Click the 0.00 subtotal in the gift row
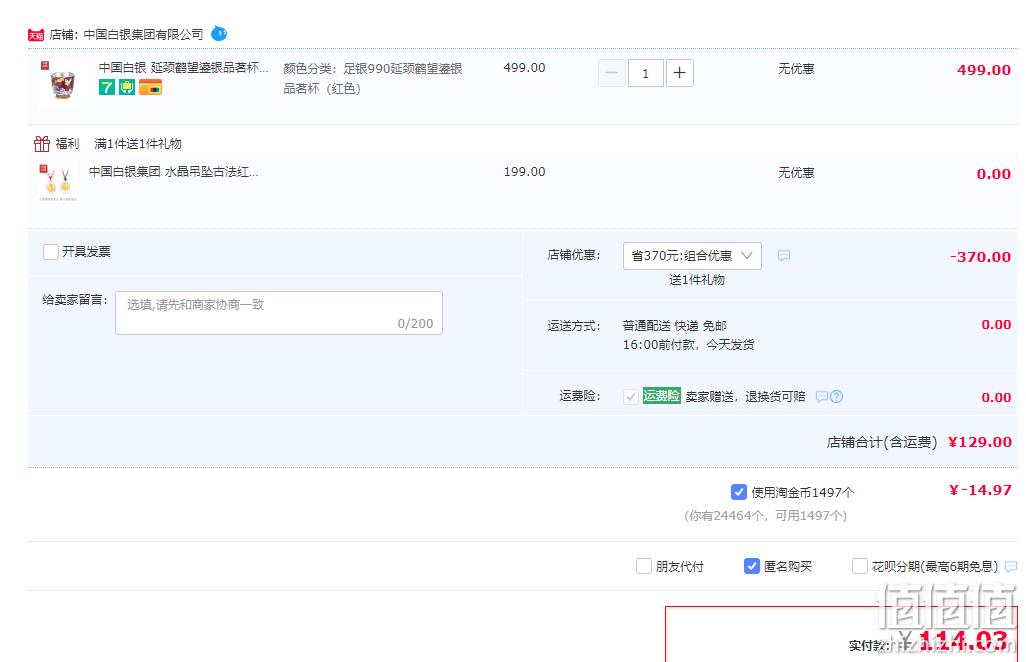The height and width of the screenshot is (662, 1026). click(x=993, y=174)
